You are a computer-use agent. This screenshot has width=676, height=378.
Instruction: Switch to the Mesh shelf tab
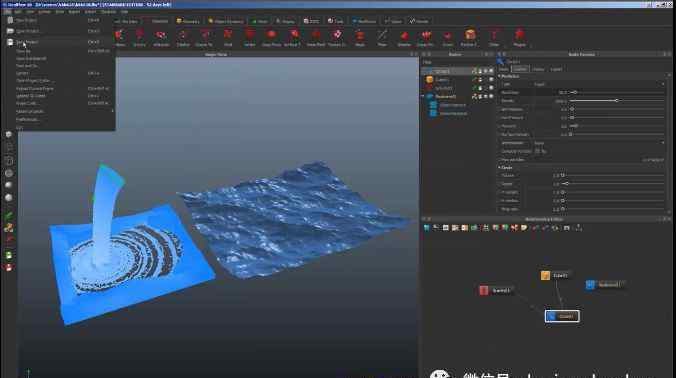point(260,21)
